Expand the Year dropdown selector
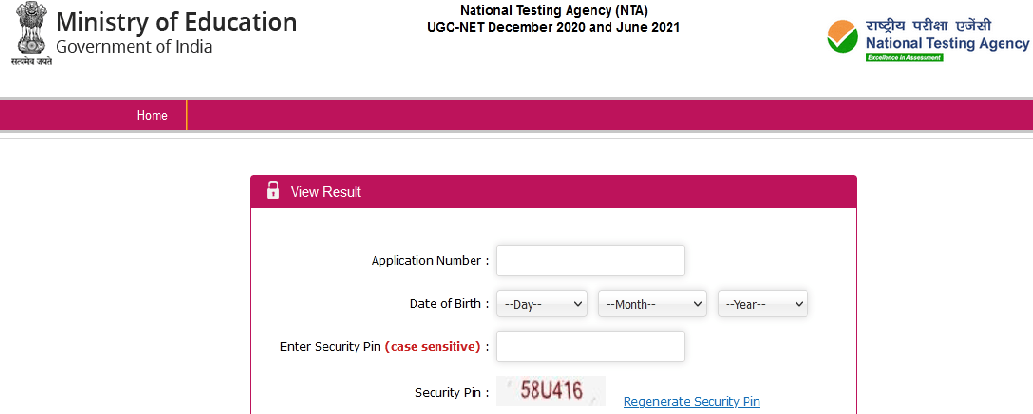 (762, 304)
